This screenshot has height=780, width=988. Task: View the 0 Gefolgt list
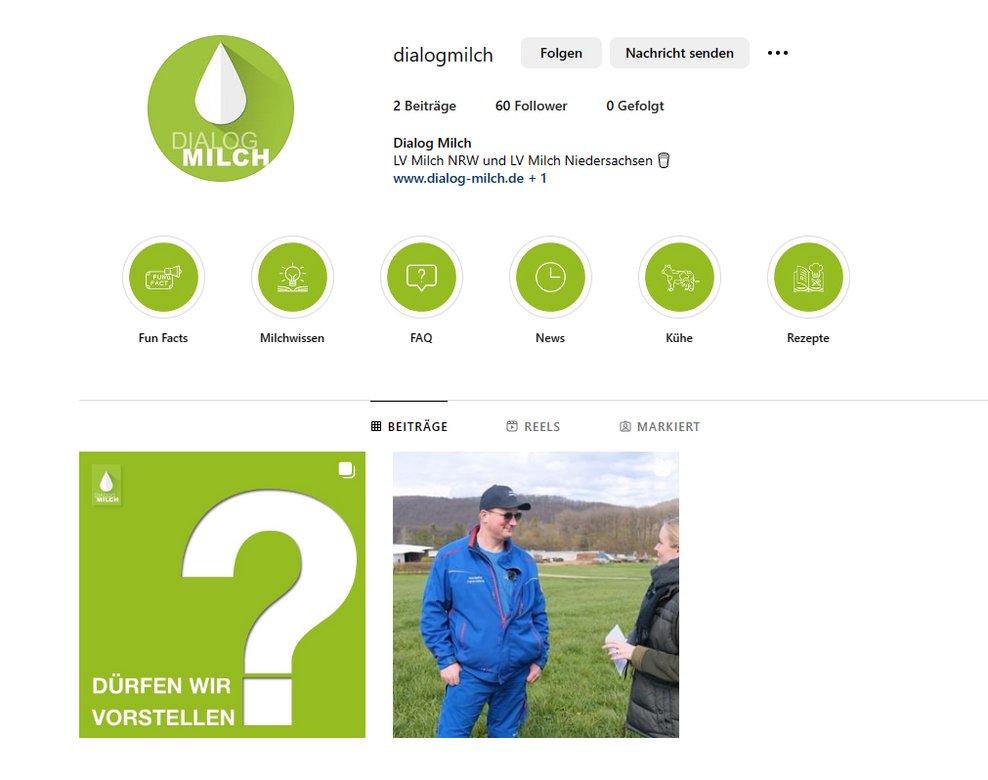[635, 106]
